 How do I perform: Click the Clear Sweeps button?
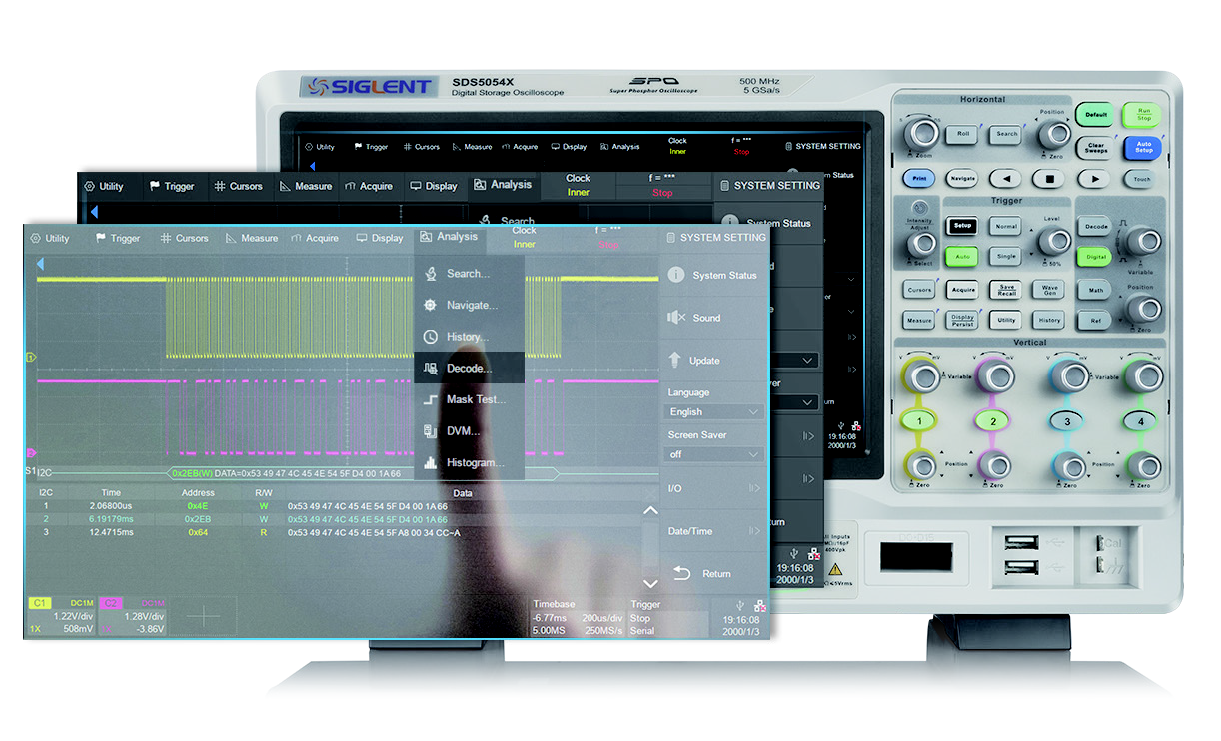tap(1096, 148)
